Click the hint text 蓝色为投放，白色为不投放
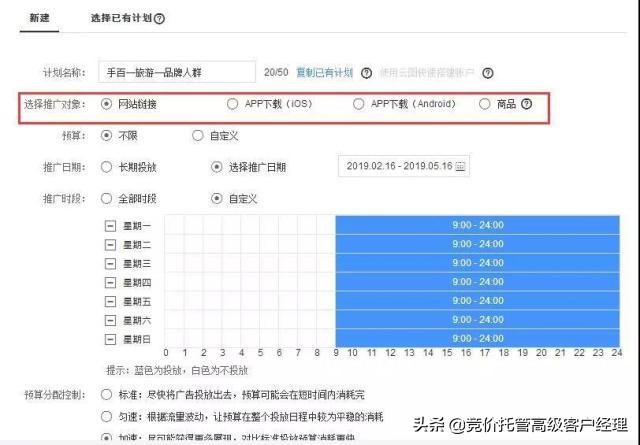 coord(191,370)
